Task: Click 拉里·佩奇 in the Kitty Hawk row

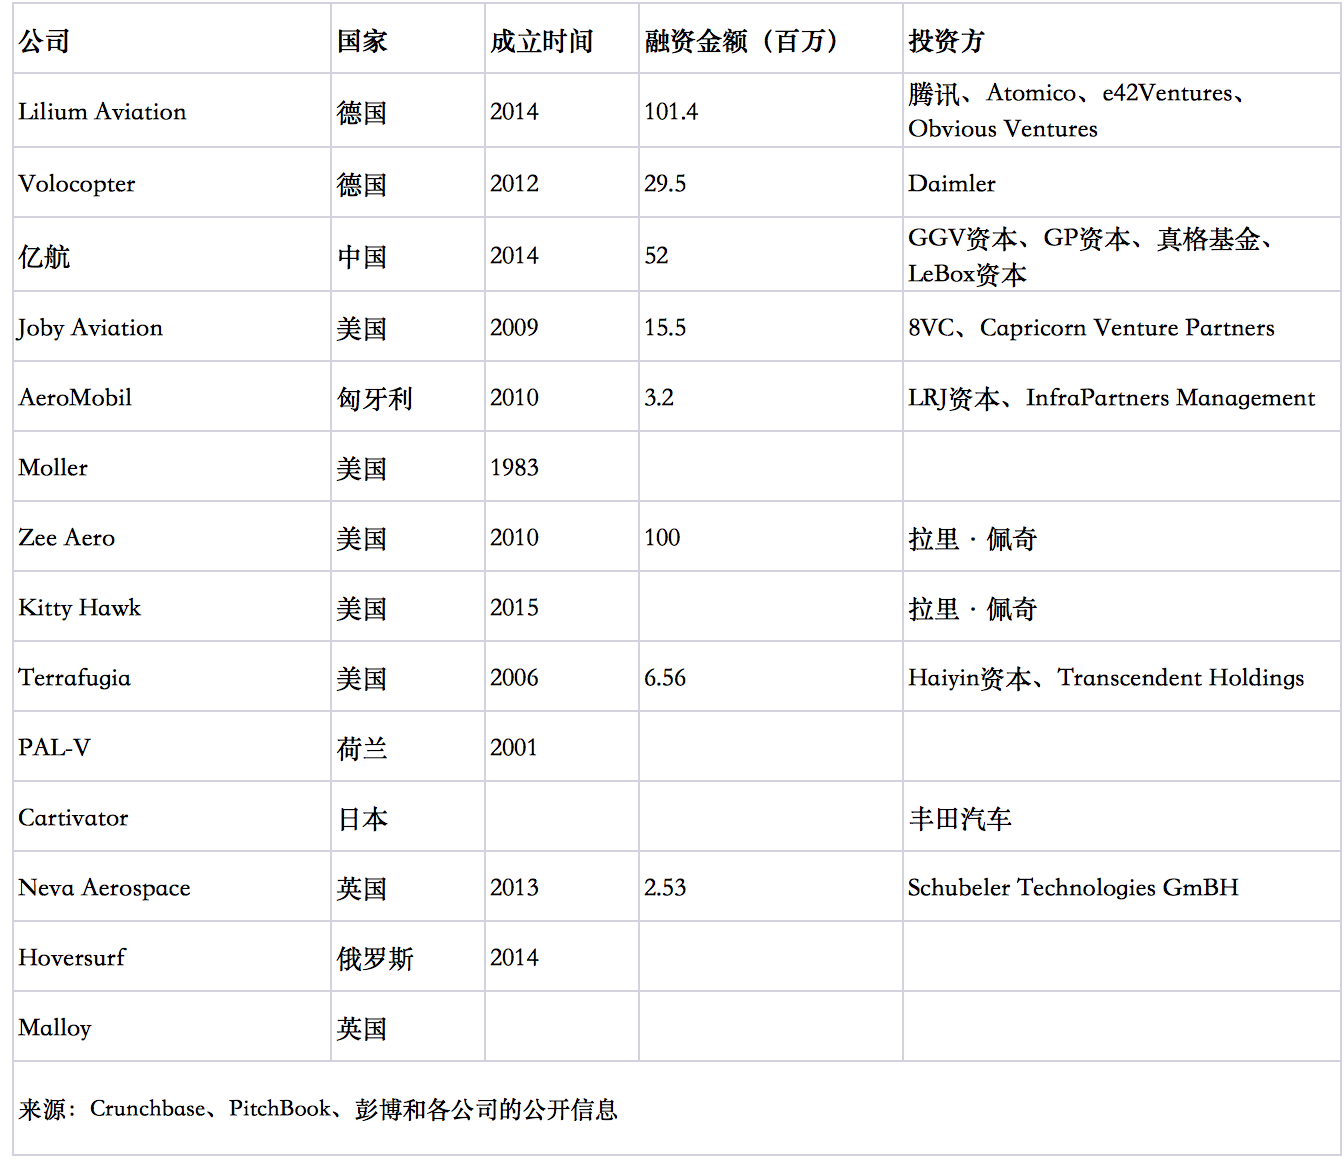Action: coord(972,609)
